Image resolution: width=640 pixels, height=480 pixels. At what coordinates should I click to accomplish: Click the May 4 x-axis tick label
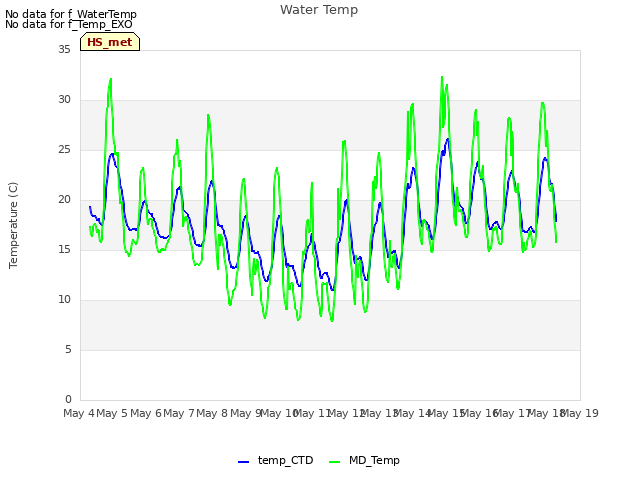(x=78, y=413)
